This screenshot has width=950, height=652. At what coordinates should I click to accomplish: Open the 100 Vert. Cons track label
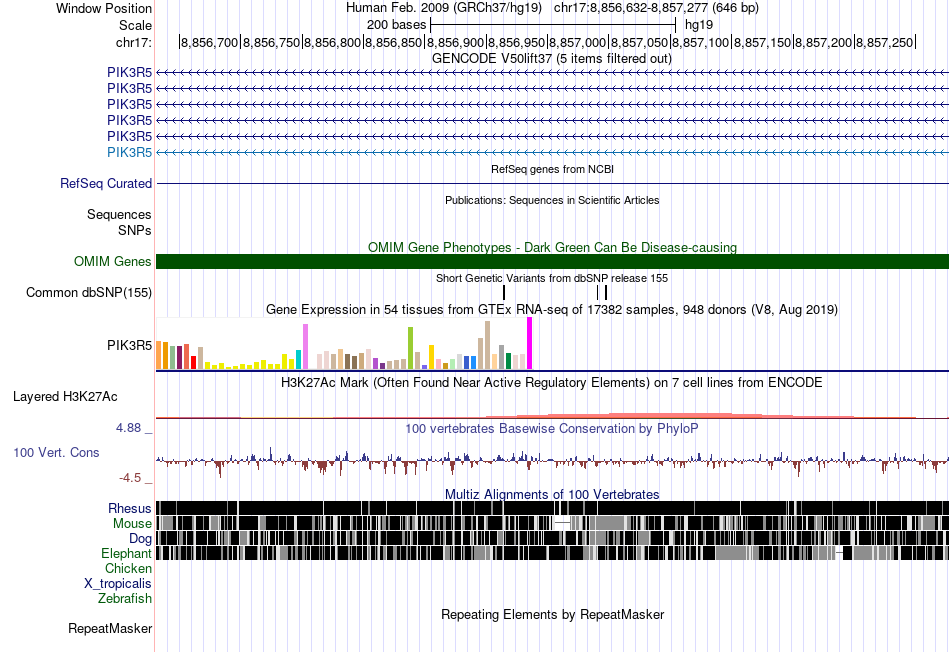pos(56,453)
